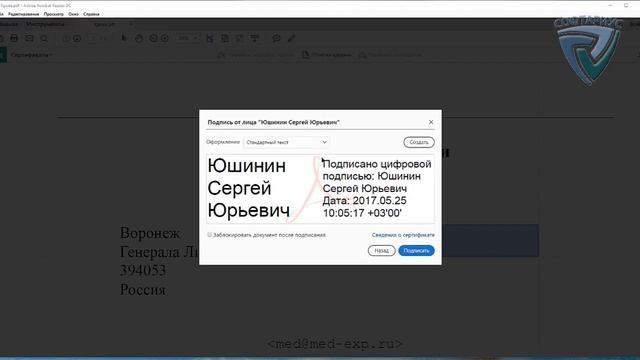The image size is (640, 360).
Task: Click the page number field
Action: click(x=93, y=38)
